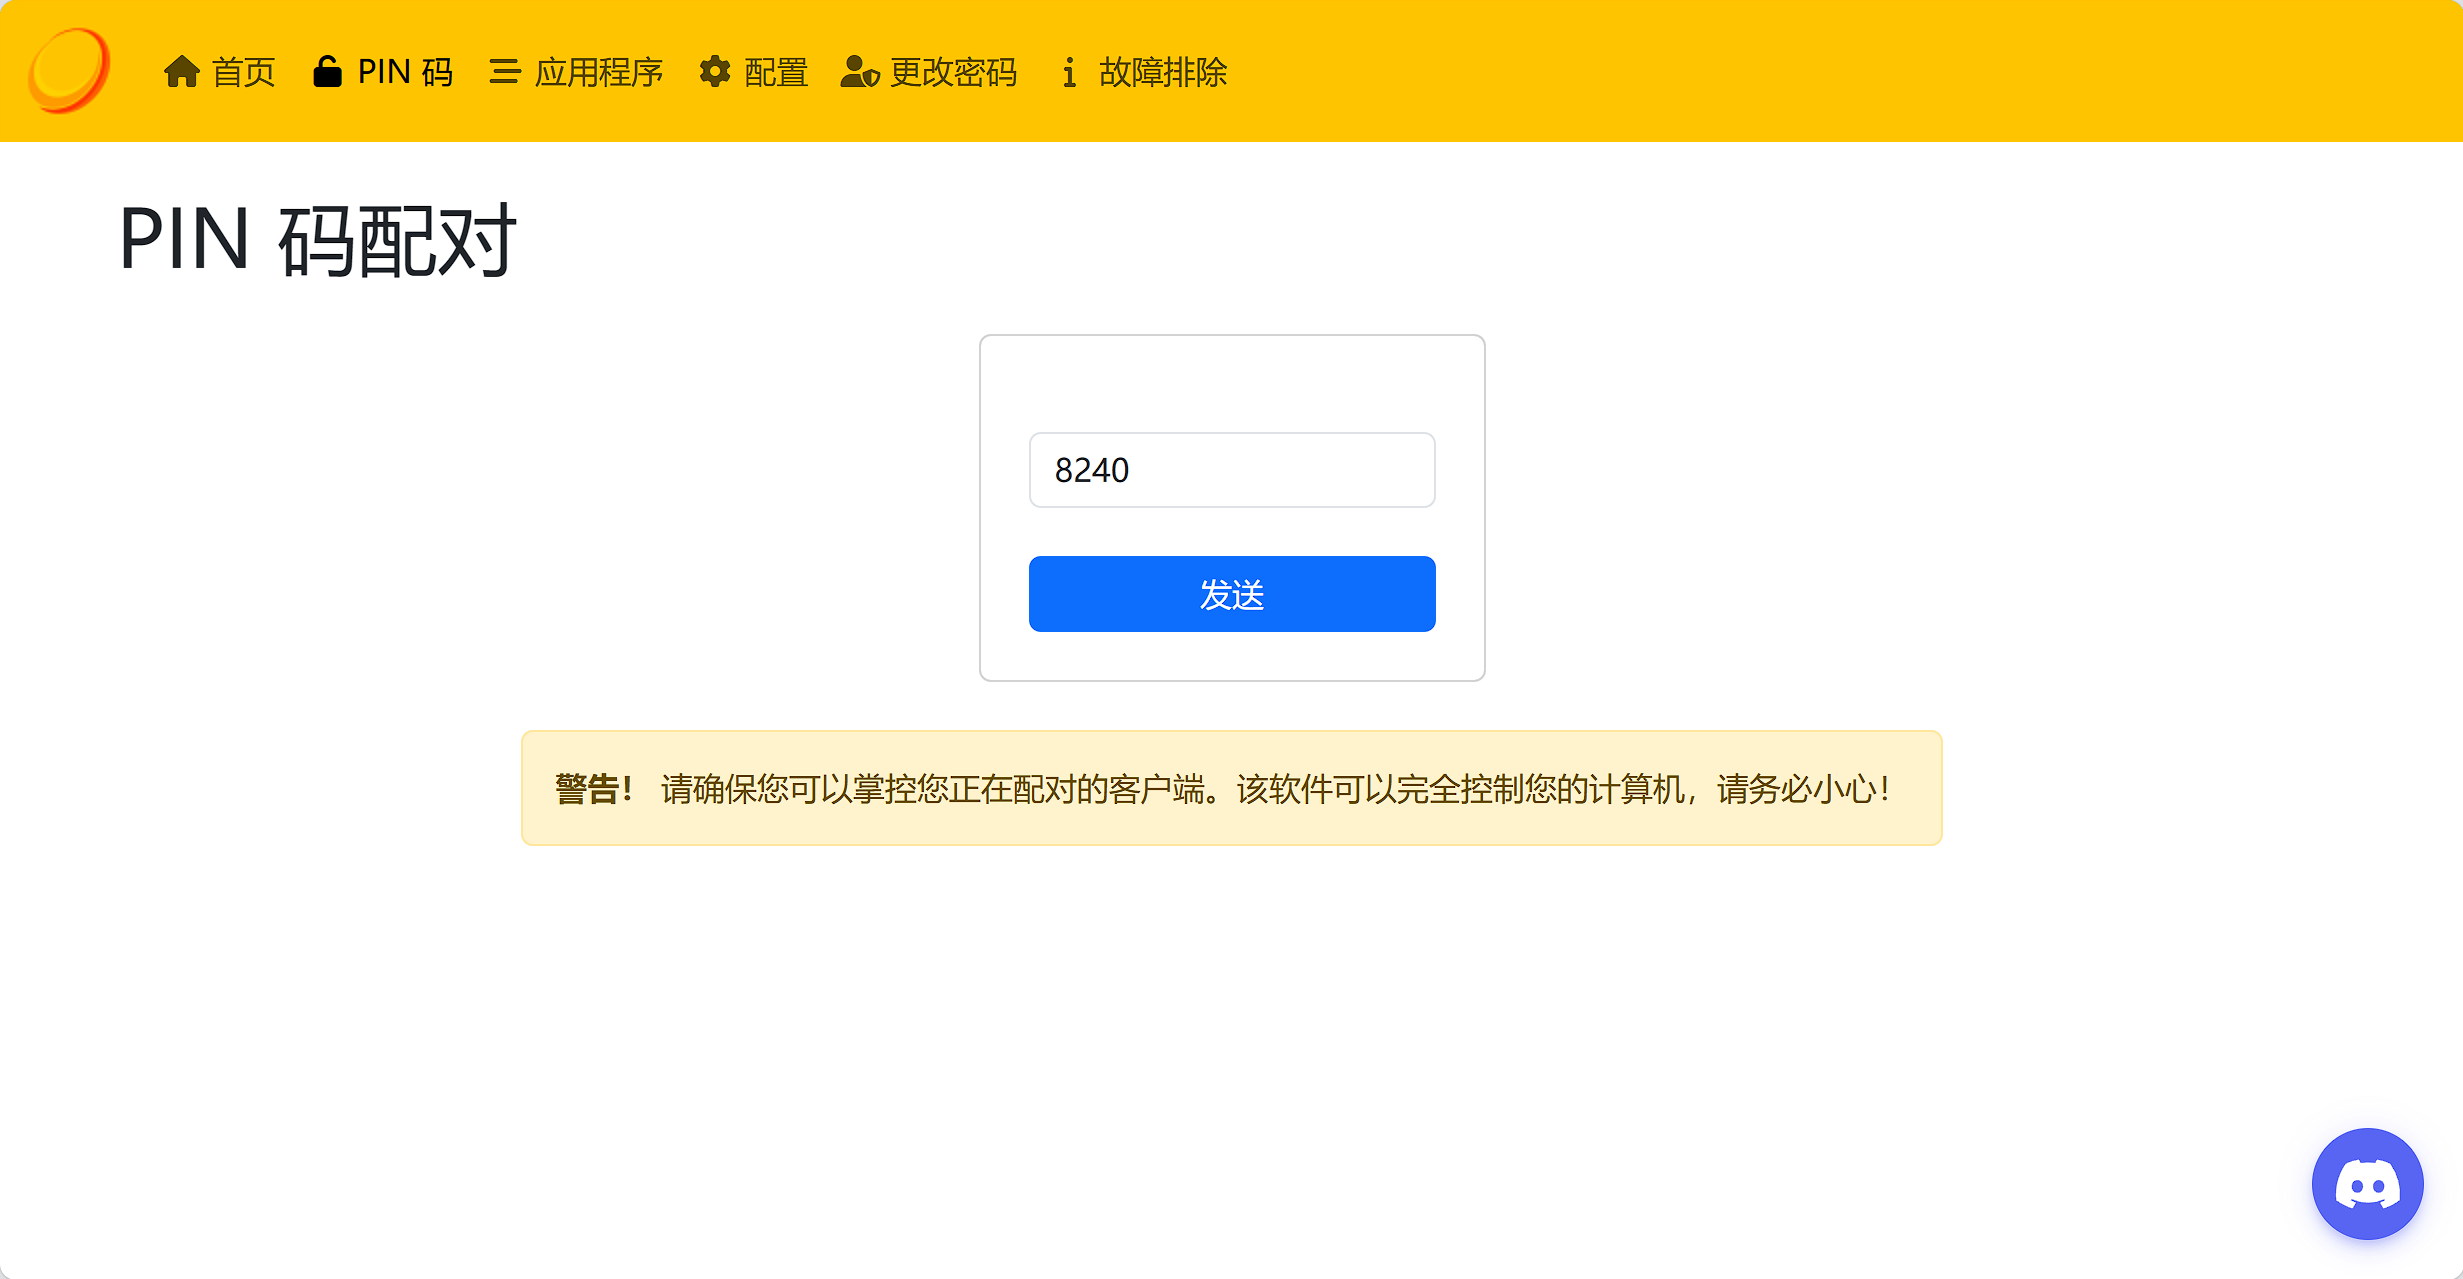
Task: Focus the PIN input field containing 8240
Action: tap(1232, 470)
